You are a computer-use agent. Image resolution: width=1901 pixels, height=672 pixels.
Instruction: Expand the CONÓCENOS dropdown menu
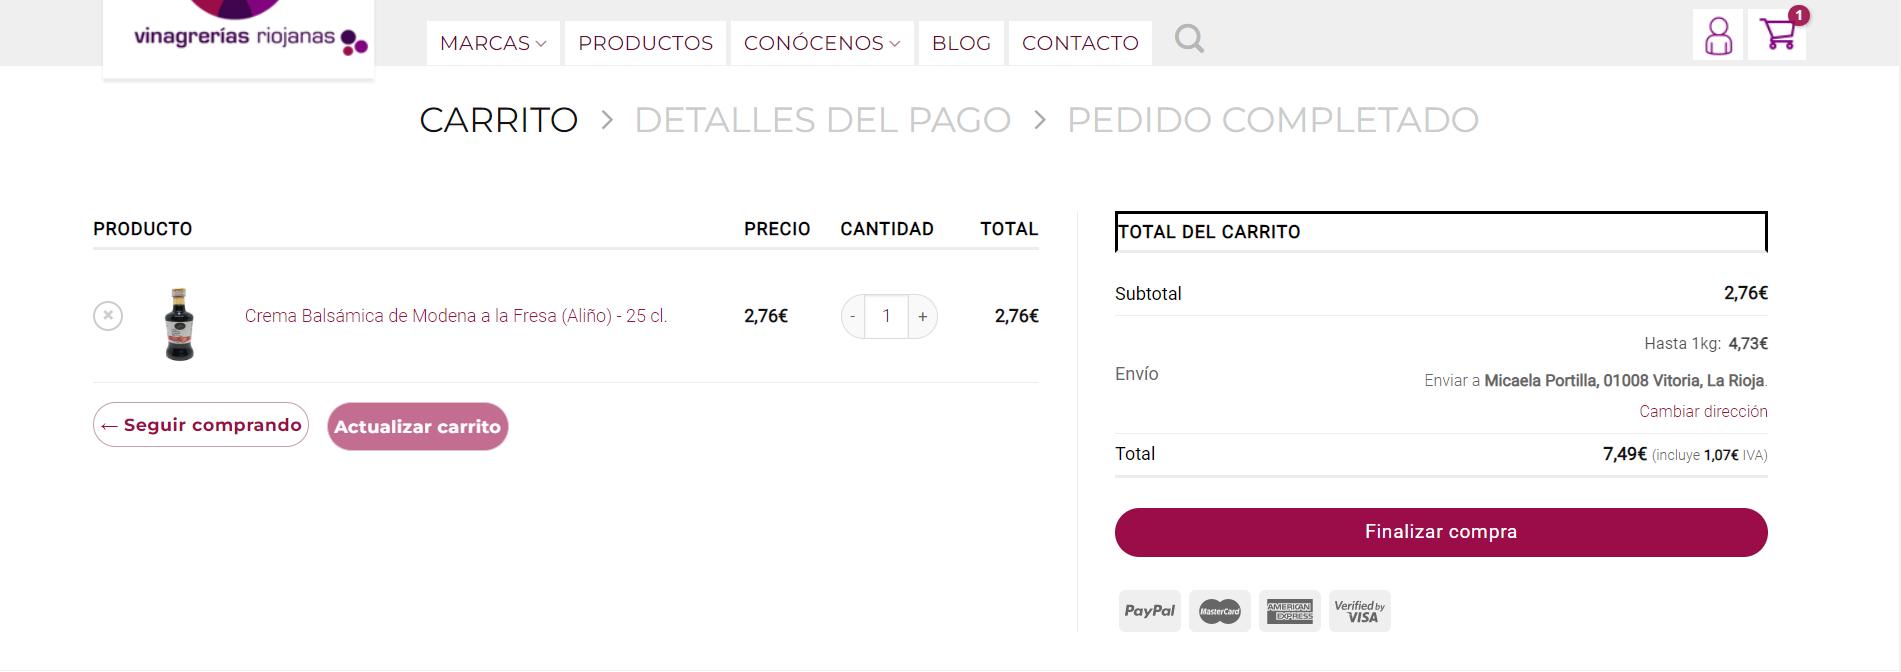[822, 43]
